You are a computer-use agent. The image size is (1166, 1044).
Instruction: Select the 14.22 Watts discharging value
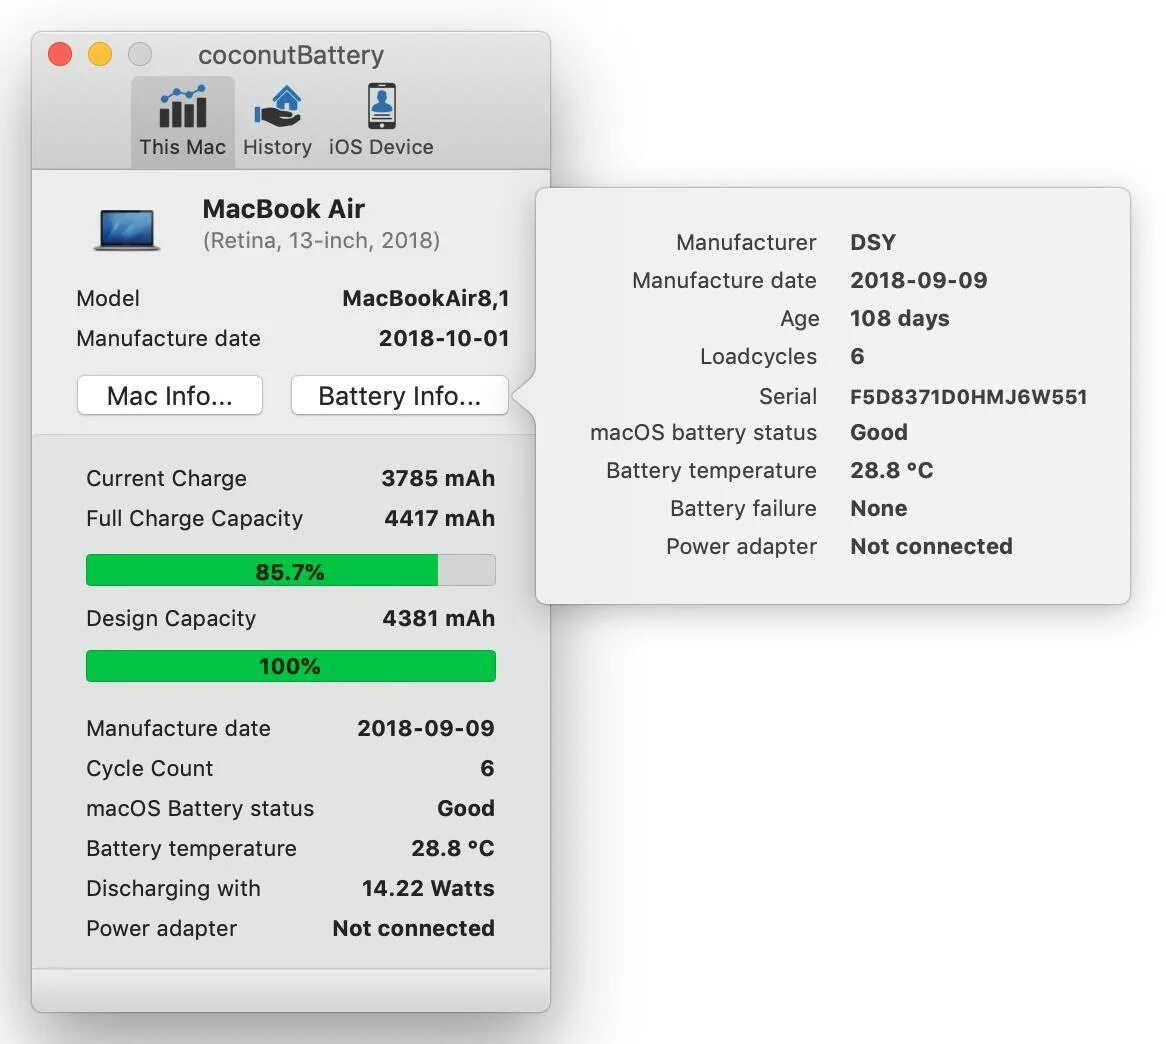pyautogui.click(x=428, y=888)
